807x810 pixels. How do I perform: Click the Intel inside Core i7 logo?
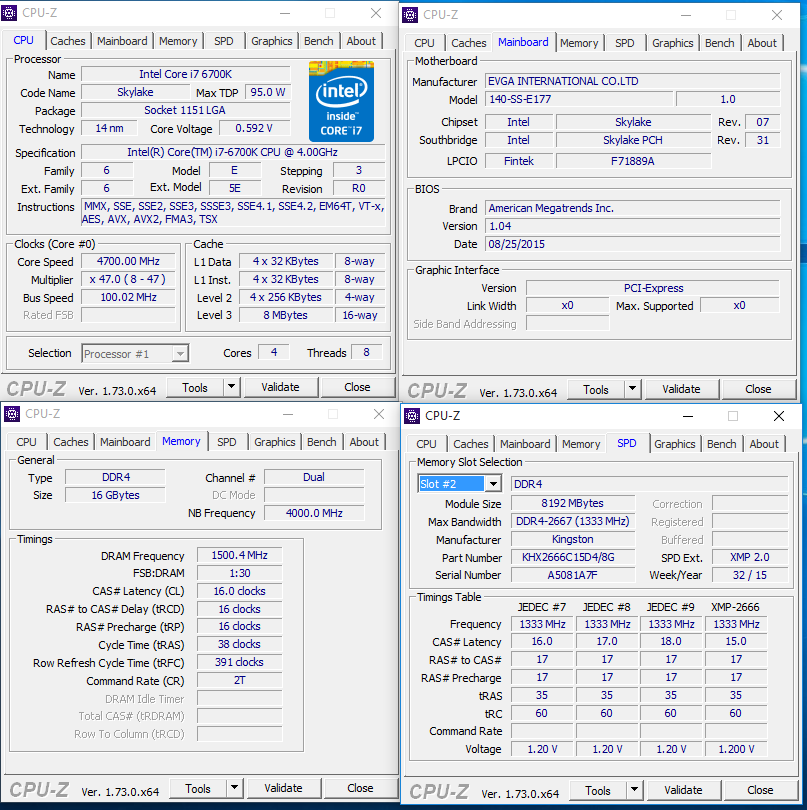[342, 101]
